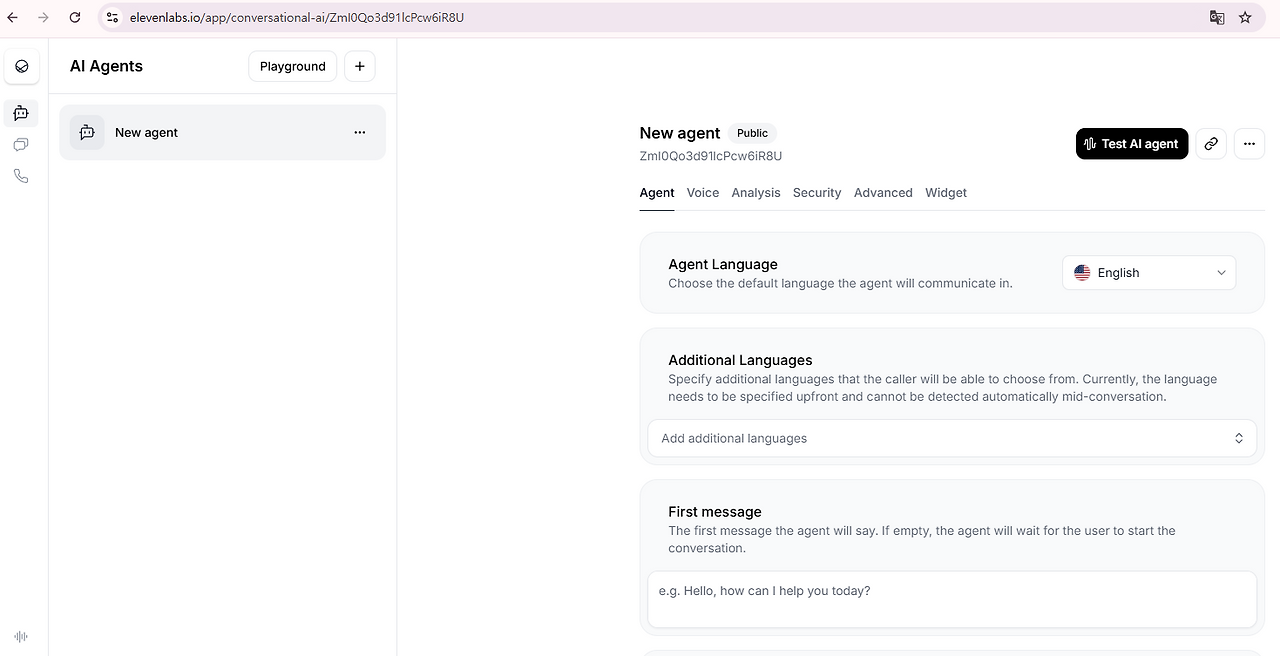Click the First message text field
This screenshot has width=1280, height=656.
(952, 600)
